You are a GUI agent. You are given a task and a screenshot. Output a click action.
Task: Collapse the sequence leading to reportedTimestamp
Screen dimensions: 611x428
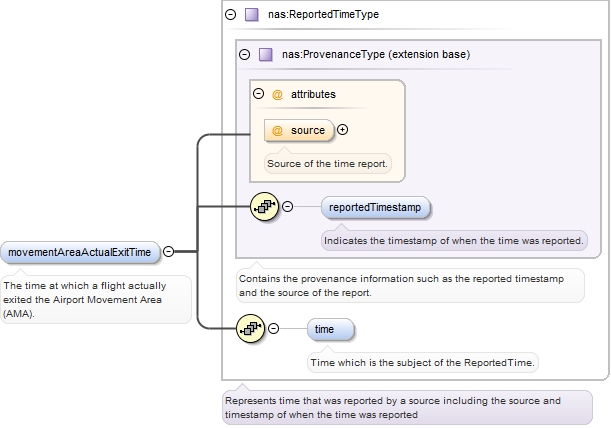tap(288, 207)
